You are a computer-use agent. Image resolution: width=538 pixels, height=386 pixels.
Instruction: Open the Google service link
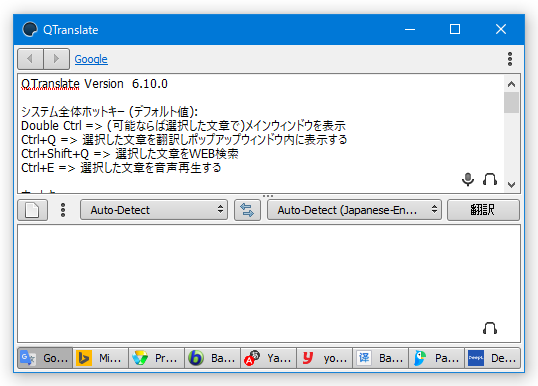[91, 59]
